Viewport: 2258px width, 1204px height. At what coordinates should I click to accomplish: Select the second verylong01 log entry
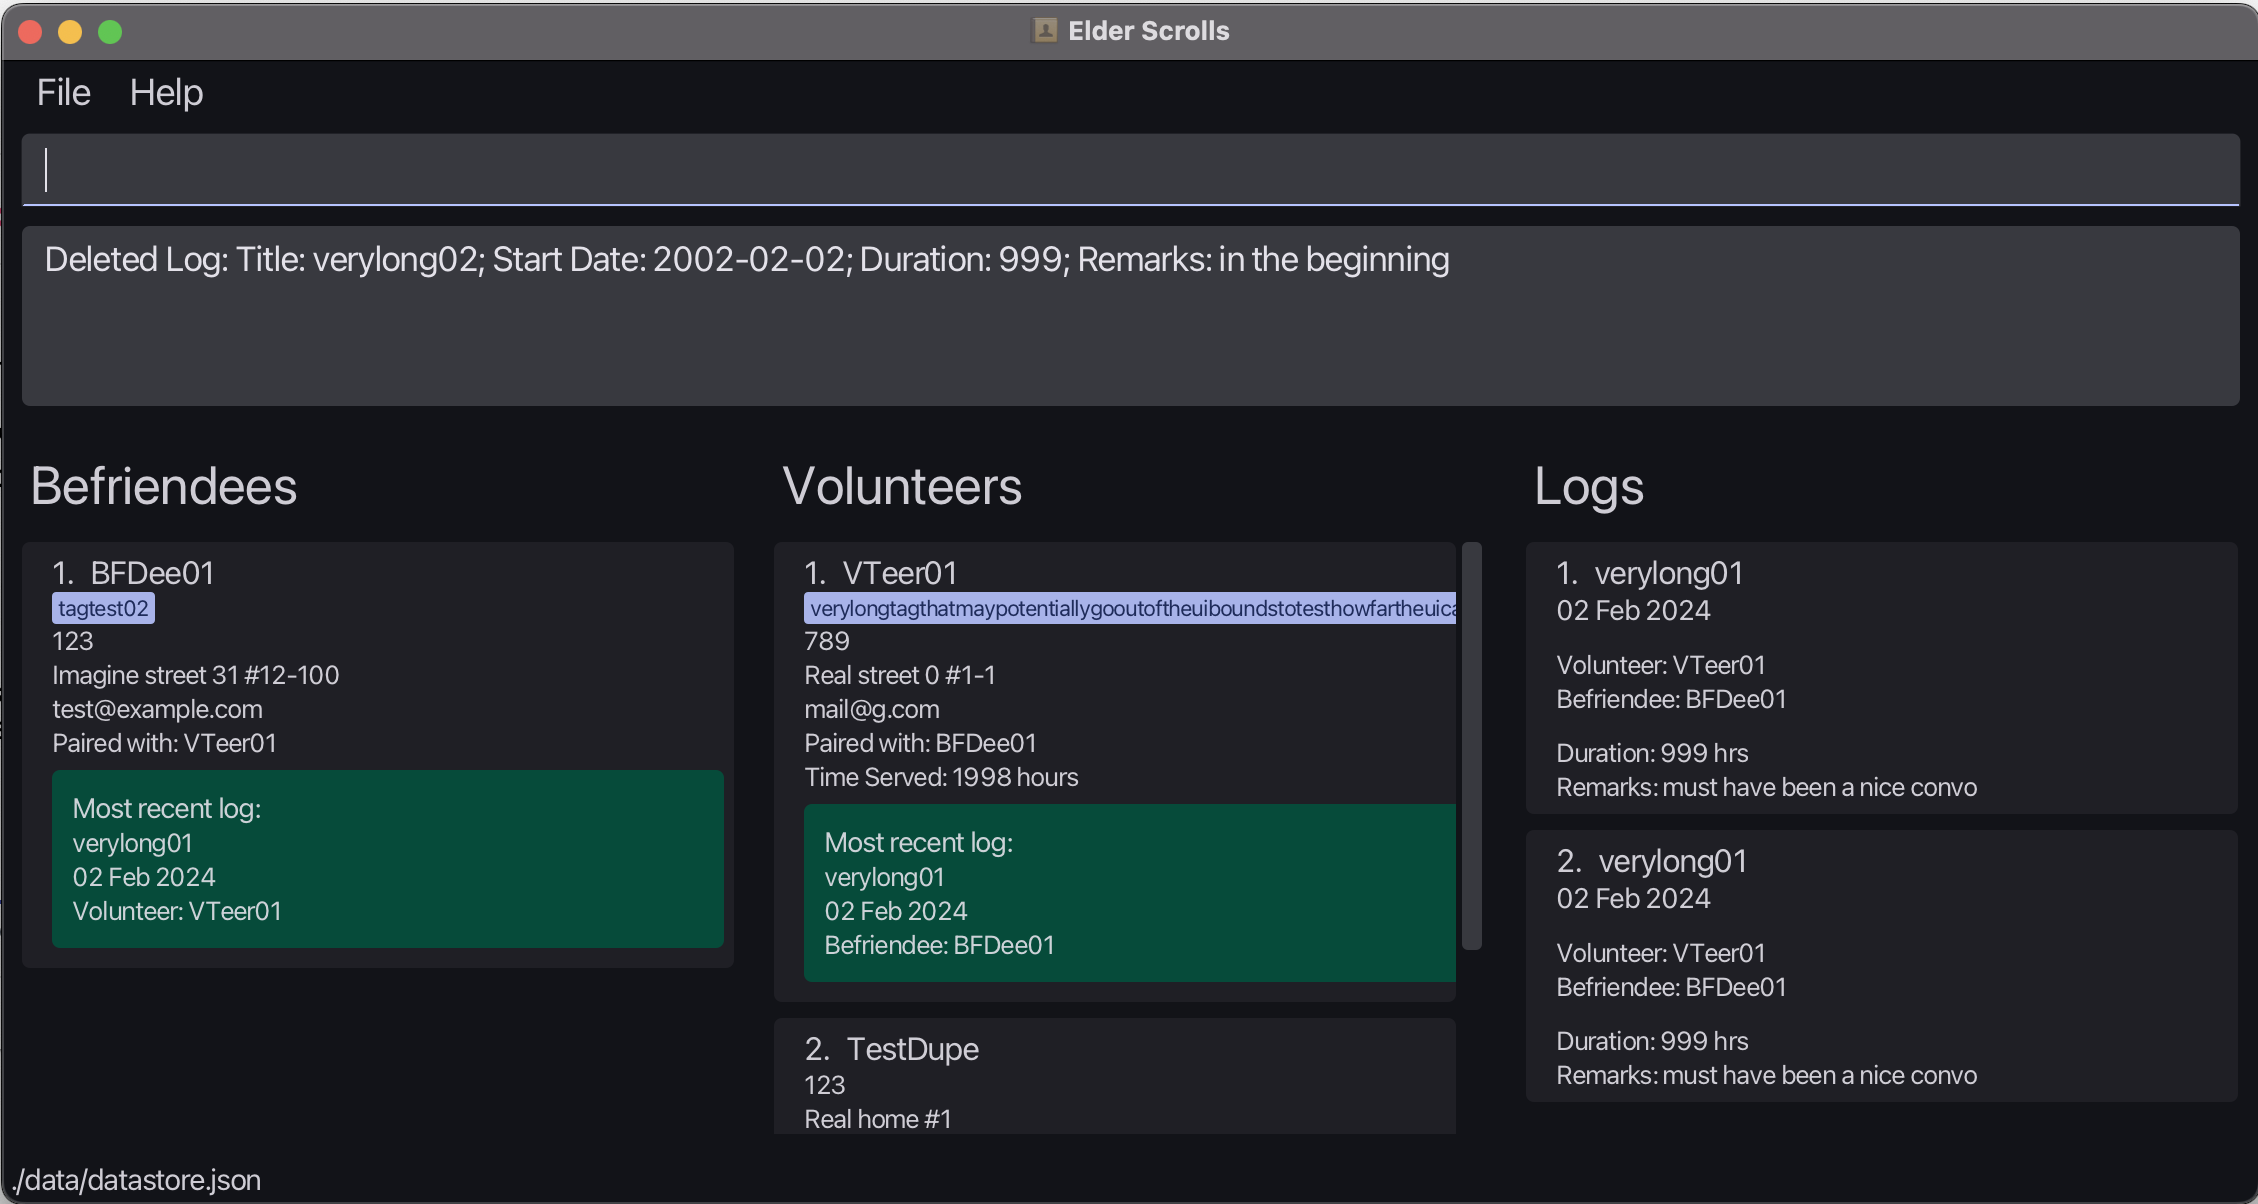click(x=1880, y=966)
